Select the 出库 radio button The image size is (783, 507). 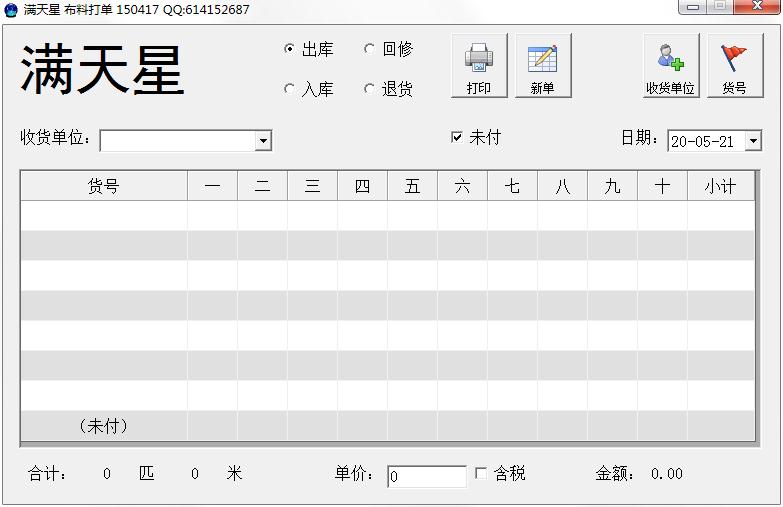290,49
